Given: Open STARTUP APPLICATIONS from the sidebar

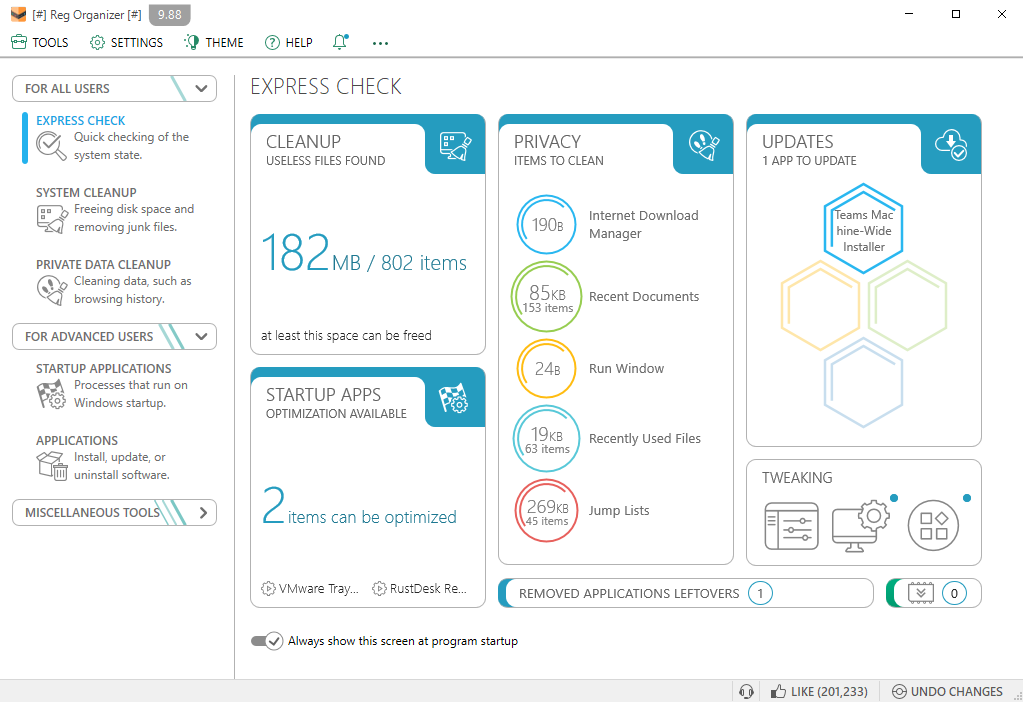Looking at the screenshot, I should [x=103, y=369].
